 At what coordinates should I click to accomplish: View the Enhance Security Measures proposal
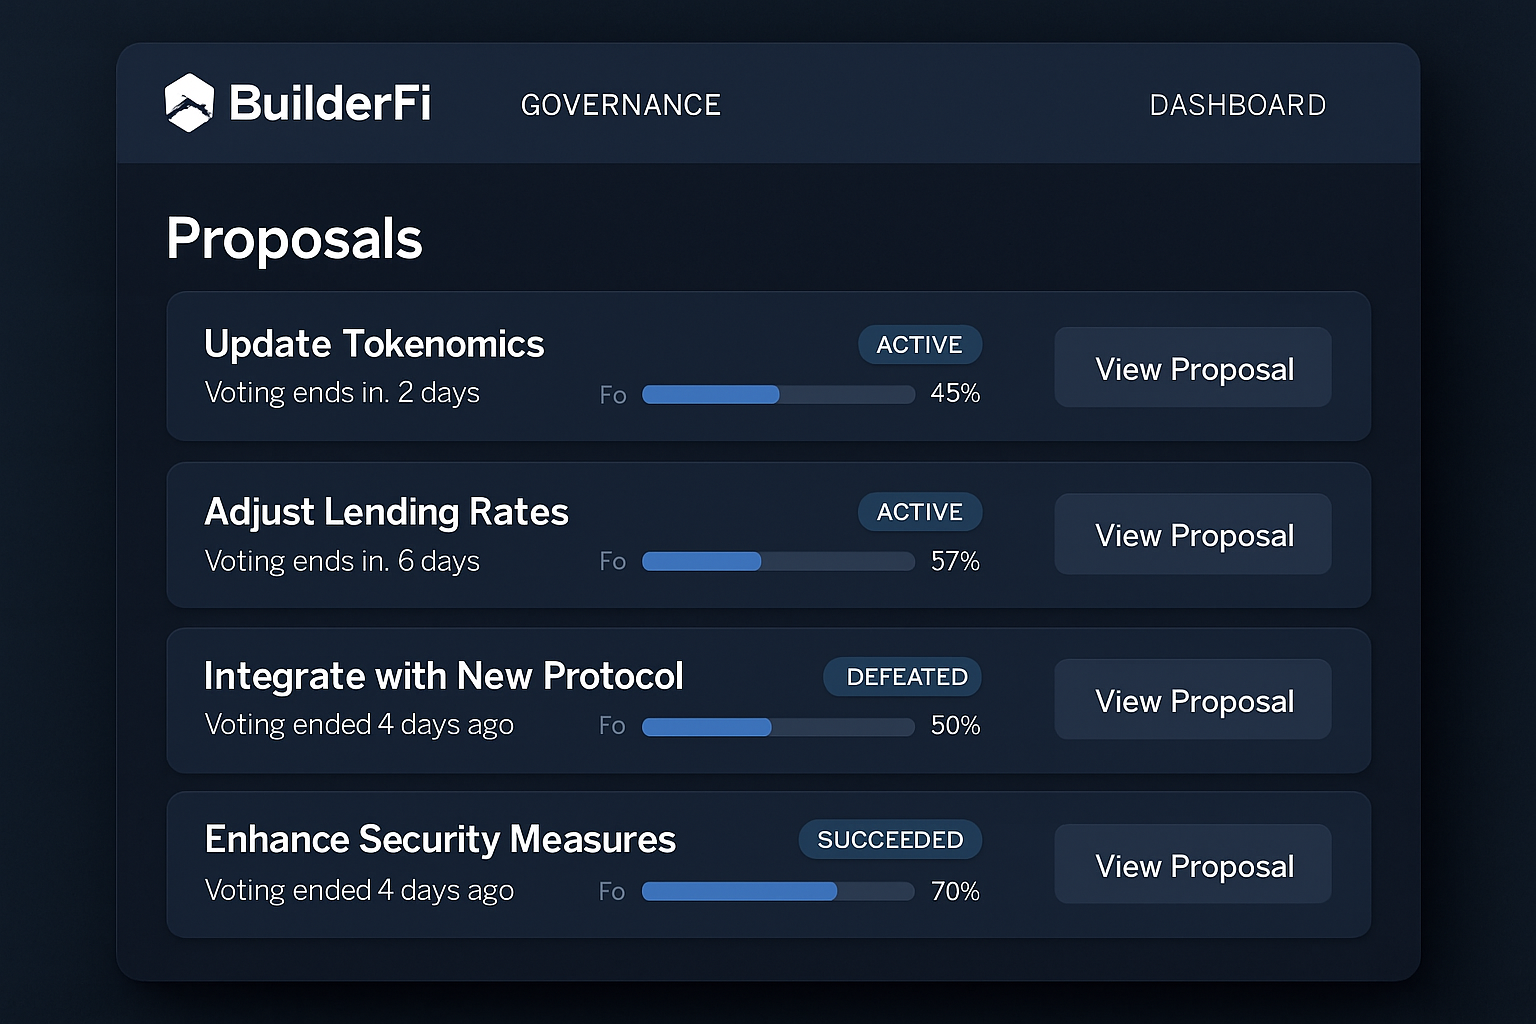[x=1192, y=864]
